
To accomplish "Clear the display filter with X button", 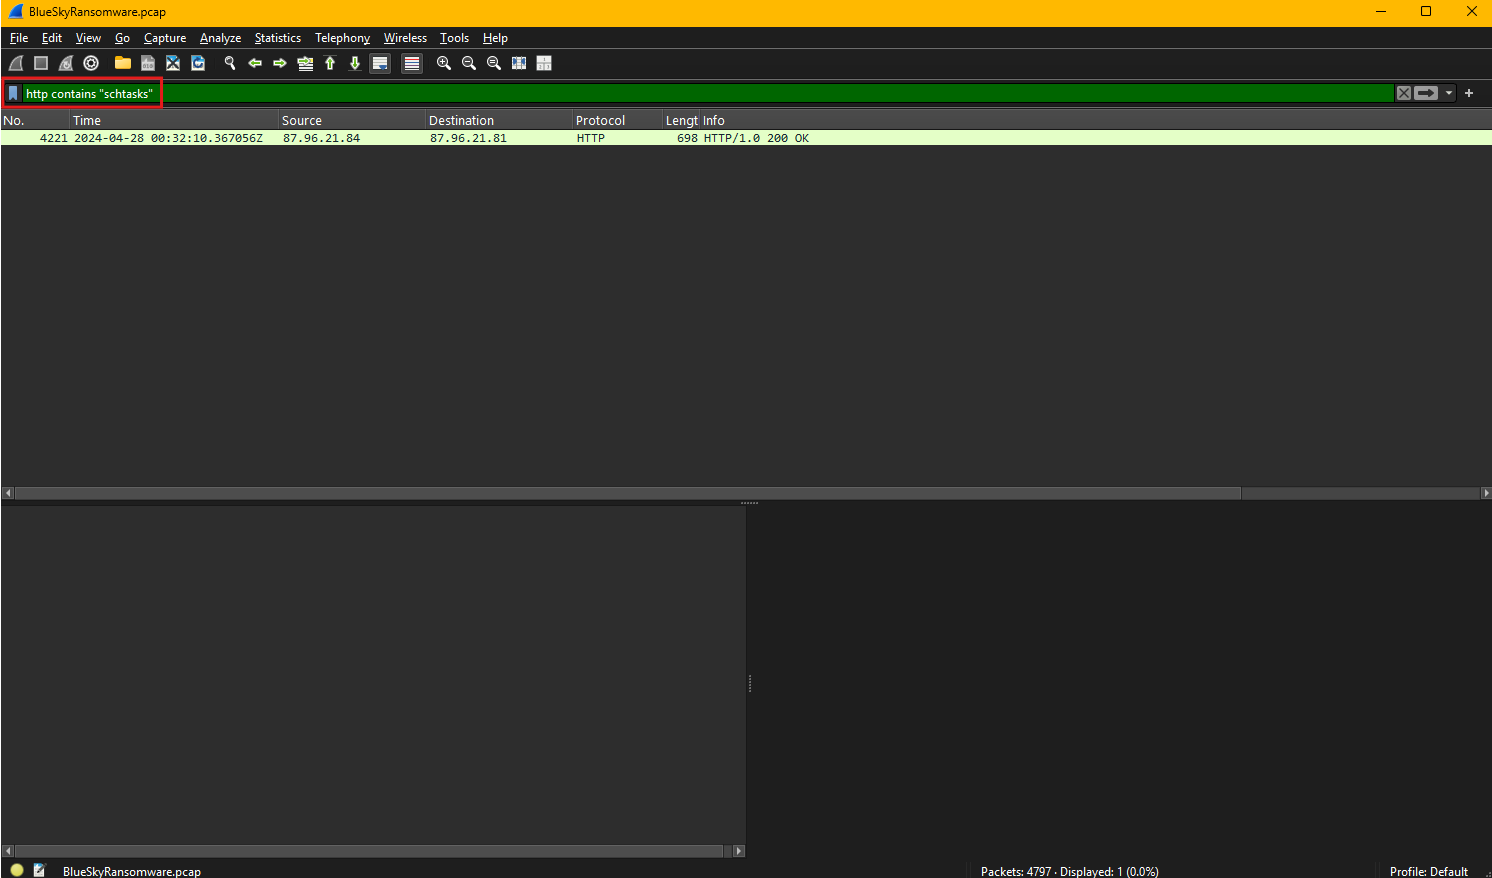I will [1404, 93].
